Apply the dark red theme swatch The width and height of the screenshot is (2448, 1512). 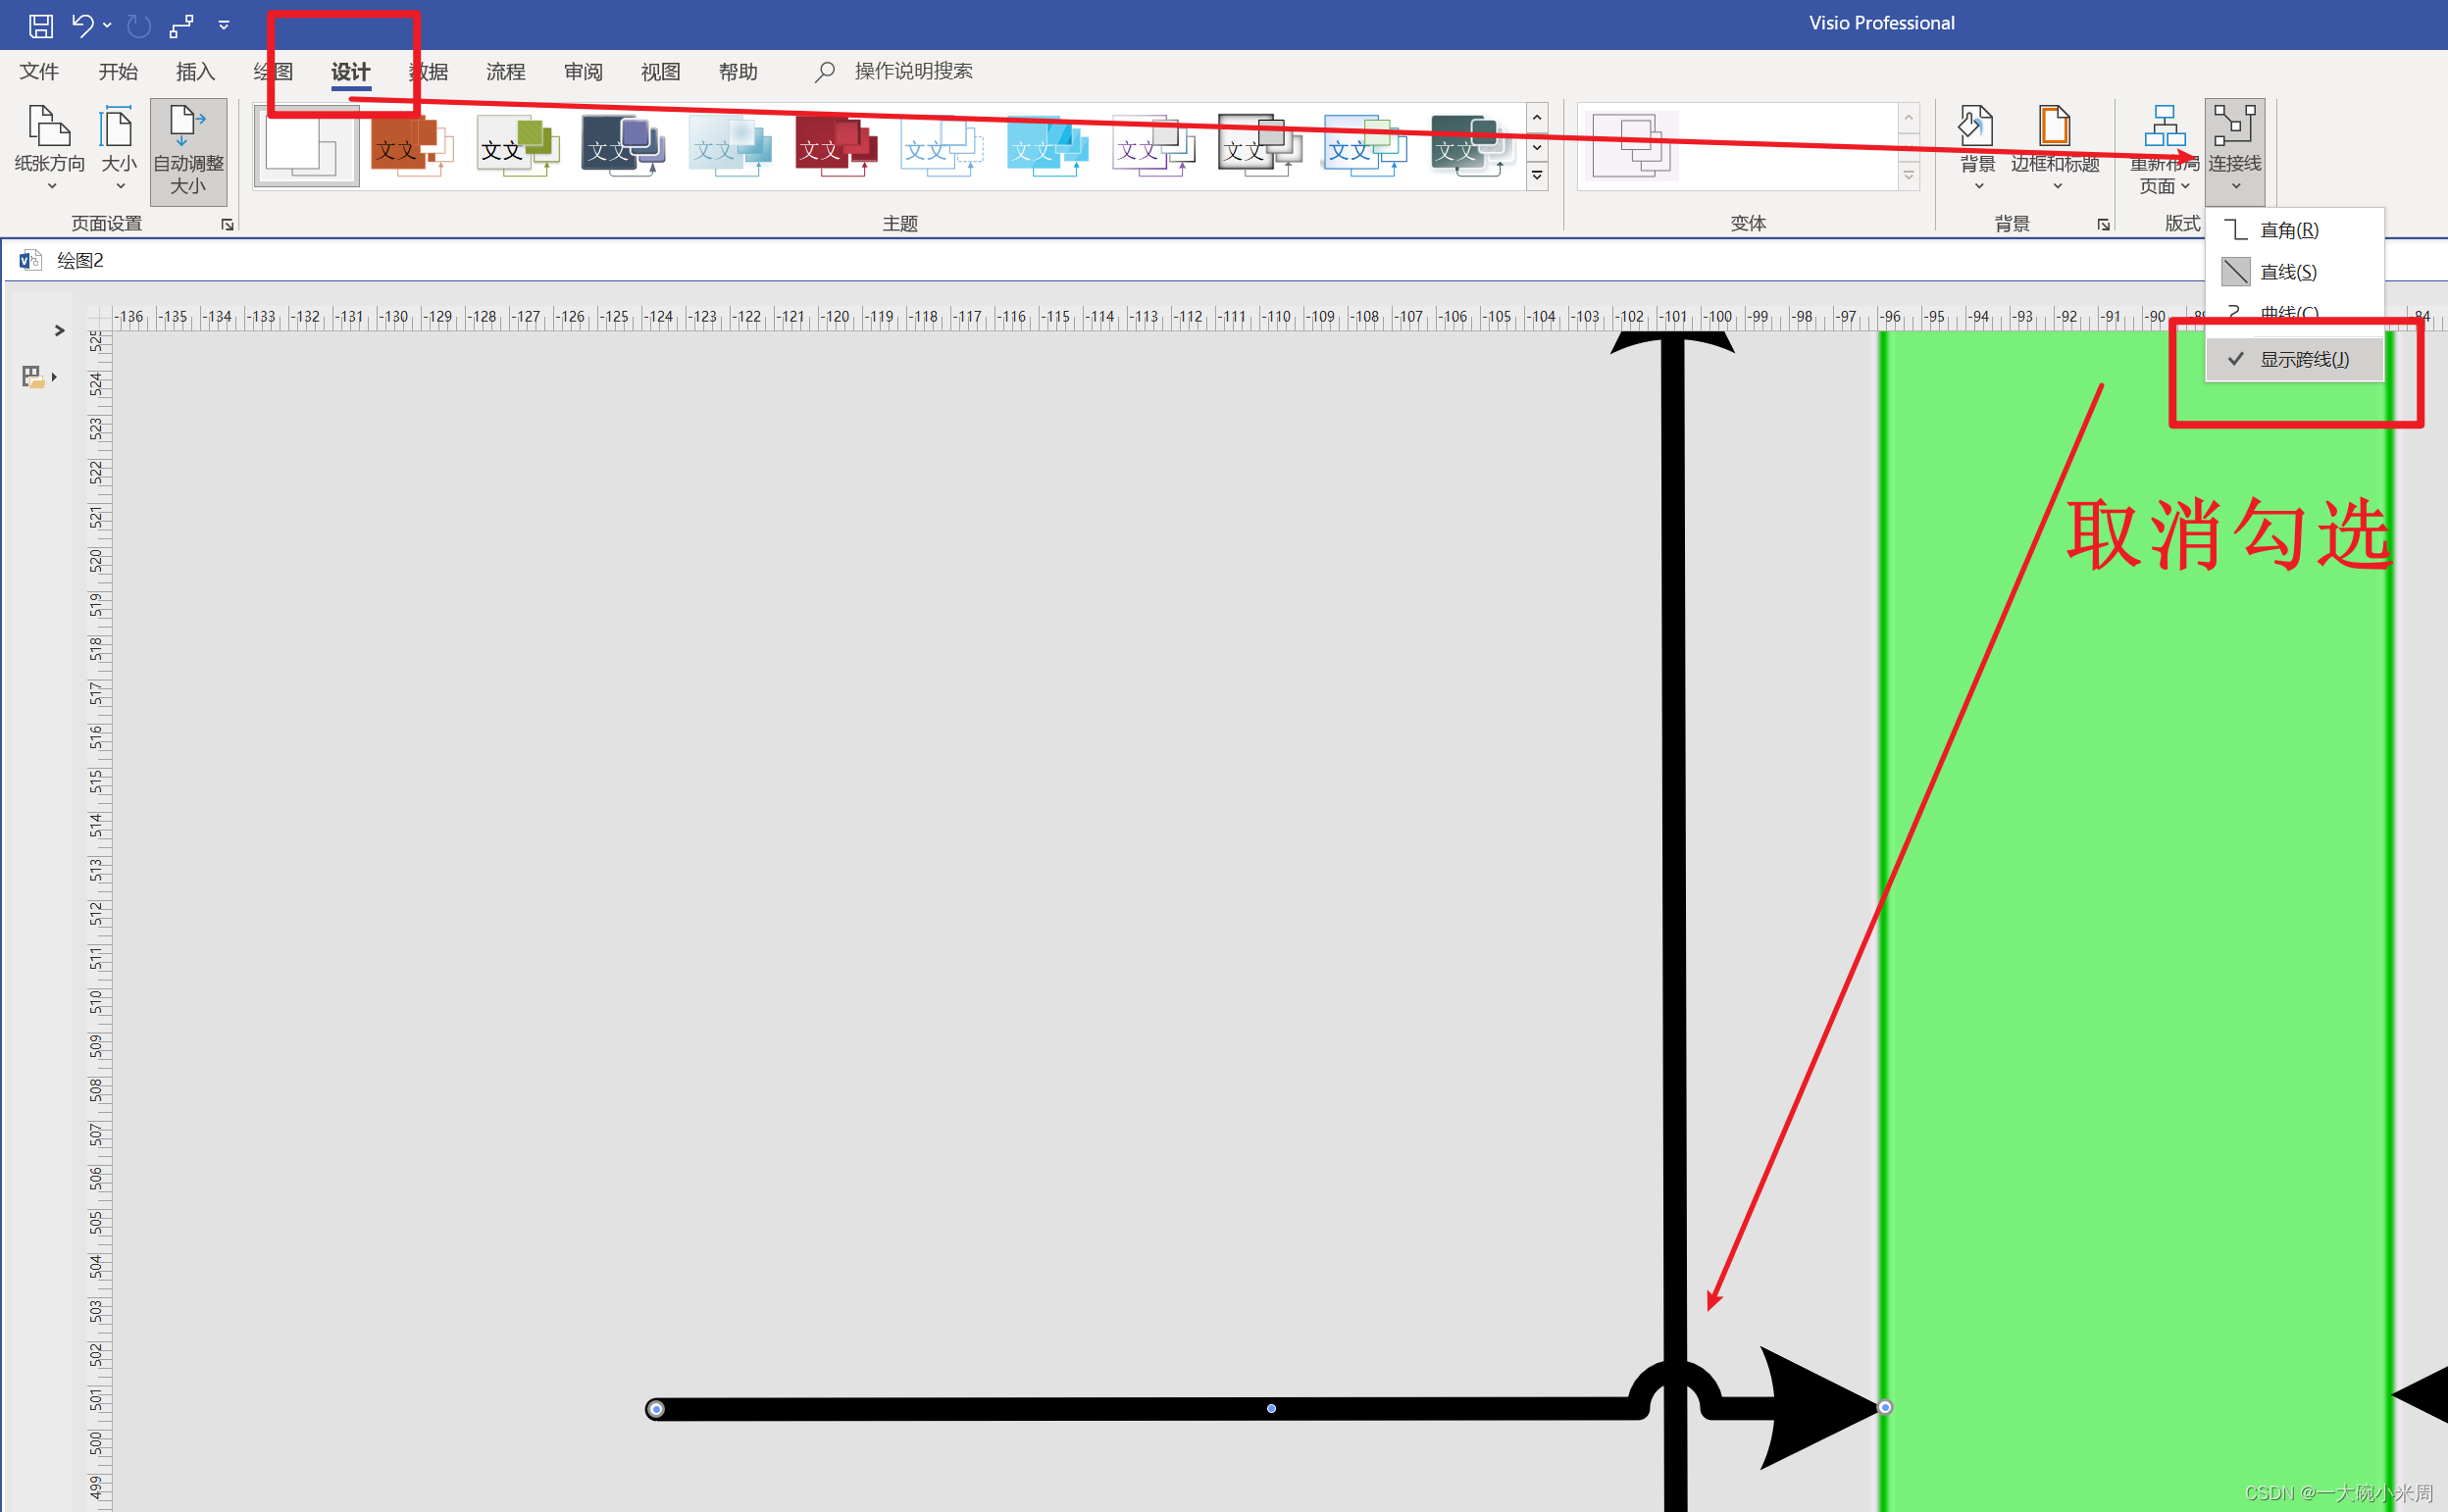pos(836,147)
